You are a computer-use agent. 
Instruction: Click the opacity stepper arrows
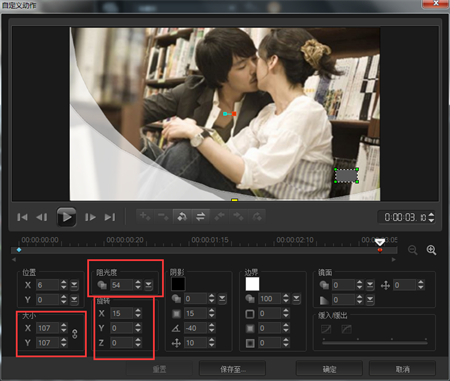138,285
